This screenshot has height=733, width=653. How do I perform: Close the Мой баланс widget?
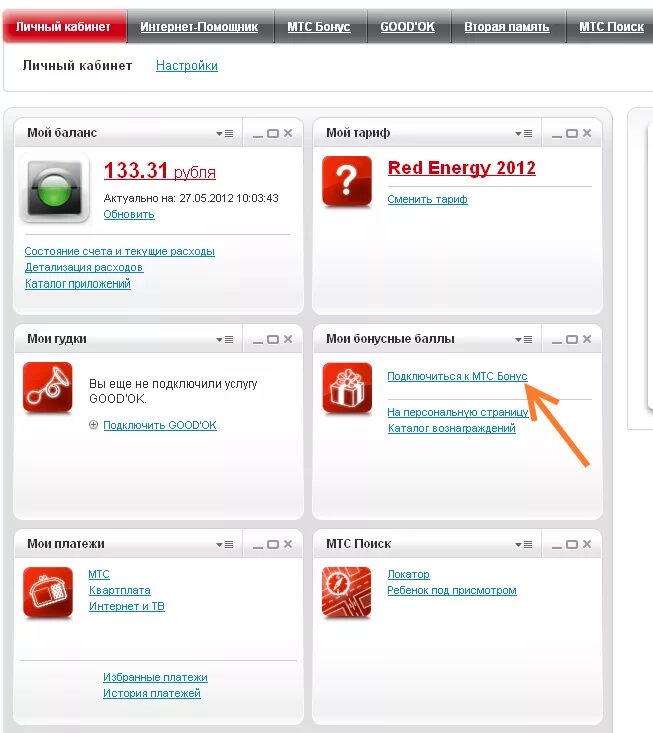tap(288, 133)
